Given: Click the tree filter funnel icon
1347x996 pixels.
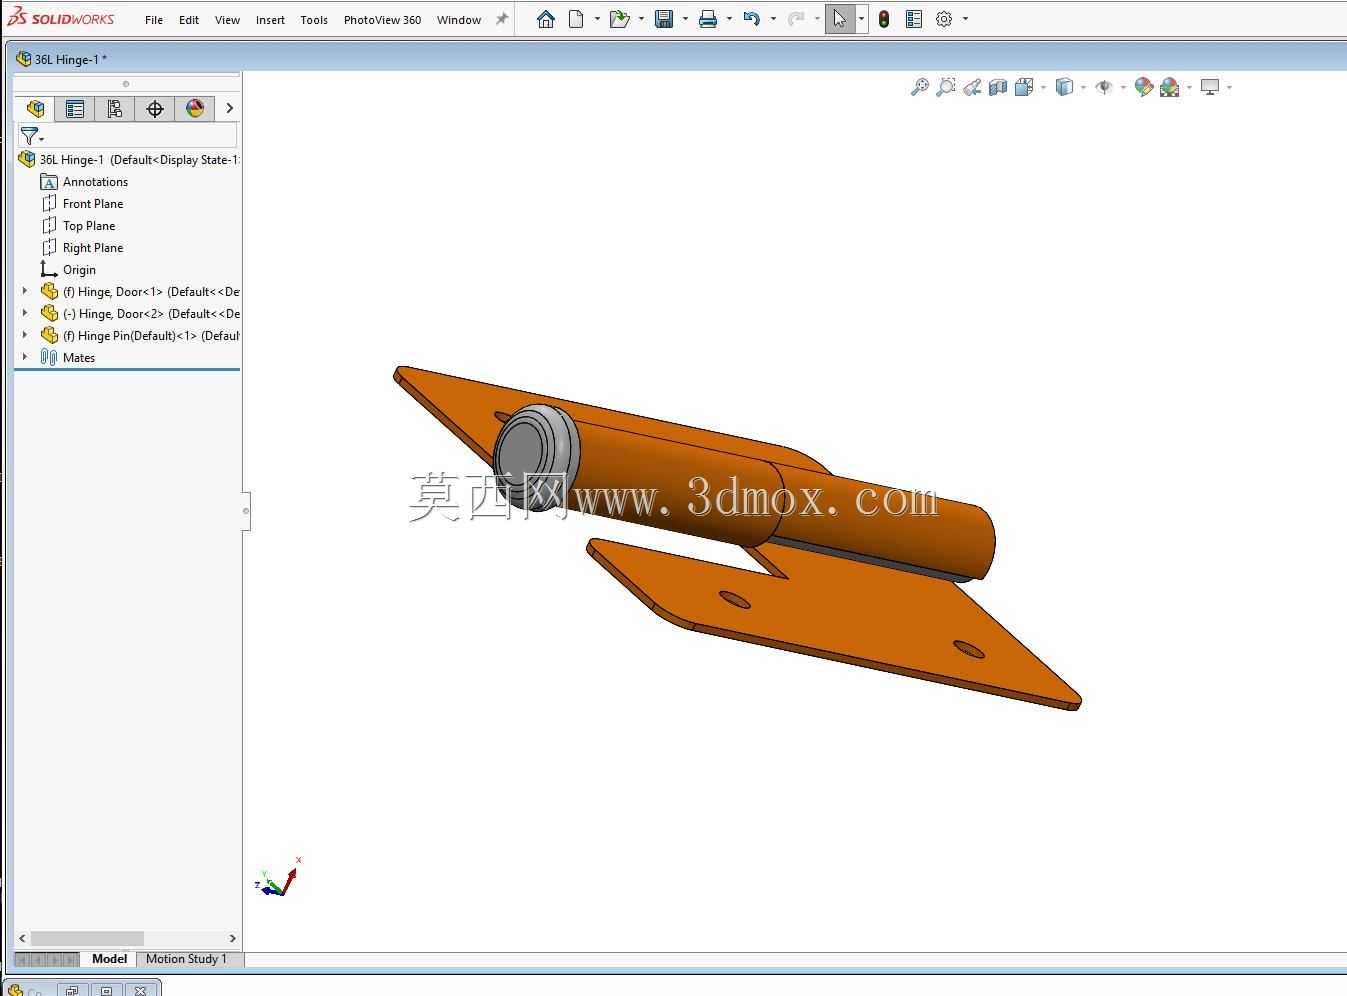Looking at the screenshot, I should click(x=31, y=136).
